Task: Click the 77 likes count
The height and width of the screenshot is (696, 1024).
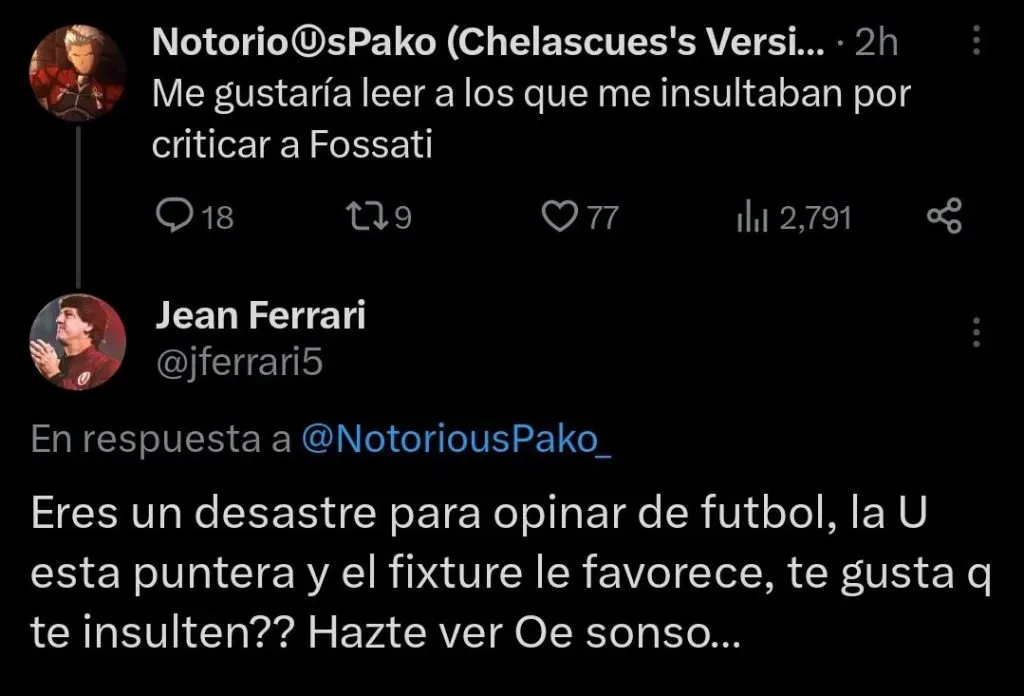Action: pyautogui.click(x=602, y=217)
